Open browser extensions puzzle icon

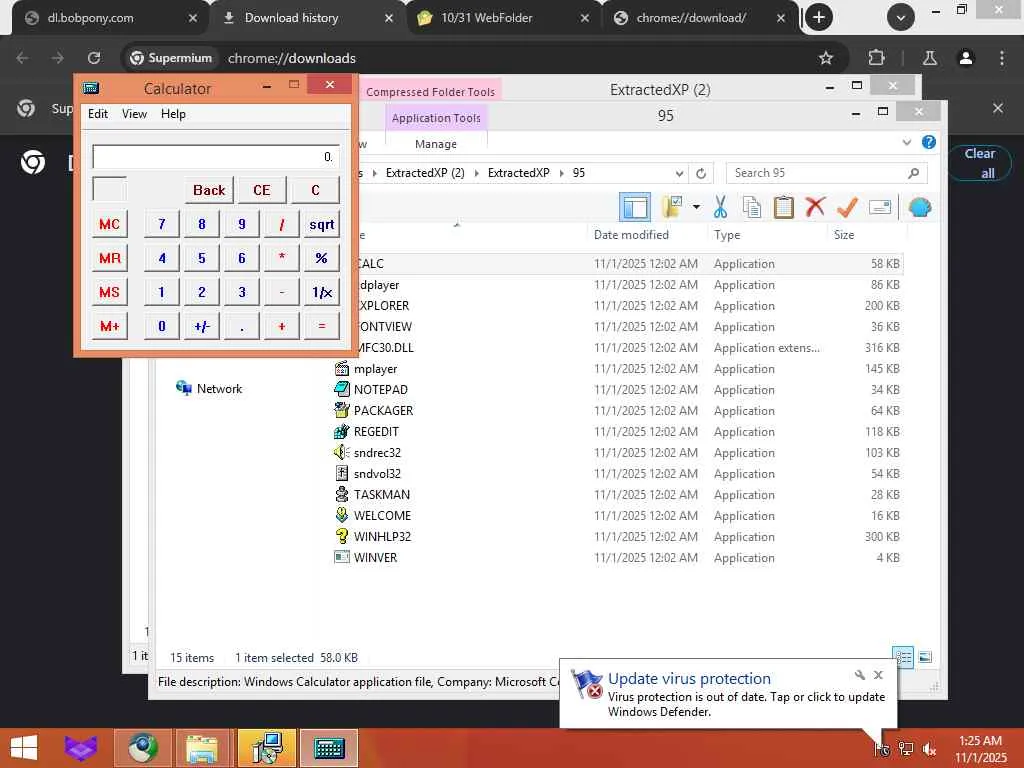pos(876,58)
